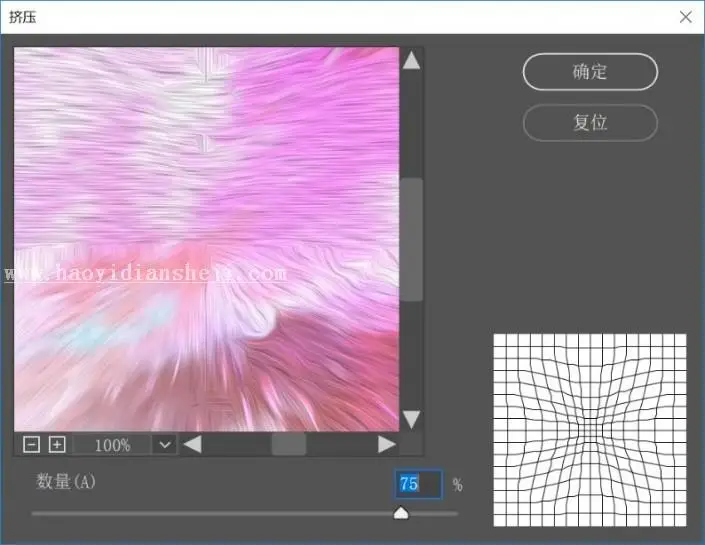Viewport: 705px width, 545px height.
Task: Click preview scroll left arrow
Action: (192, 445)
